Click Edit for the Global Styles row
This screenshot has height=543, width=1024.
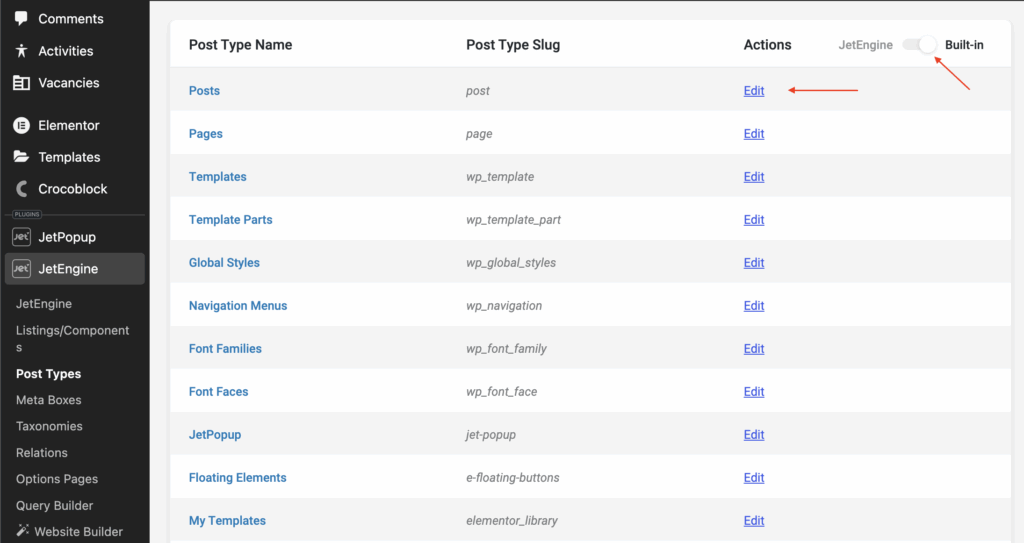[754, 263]
